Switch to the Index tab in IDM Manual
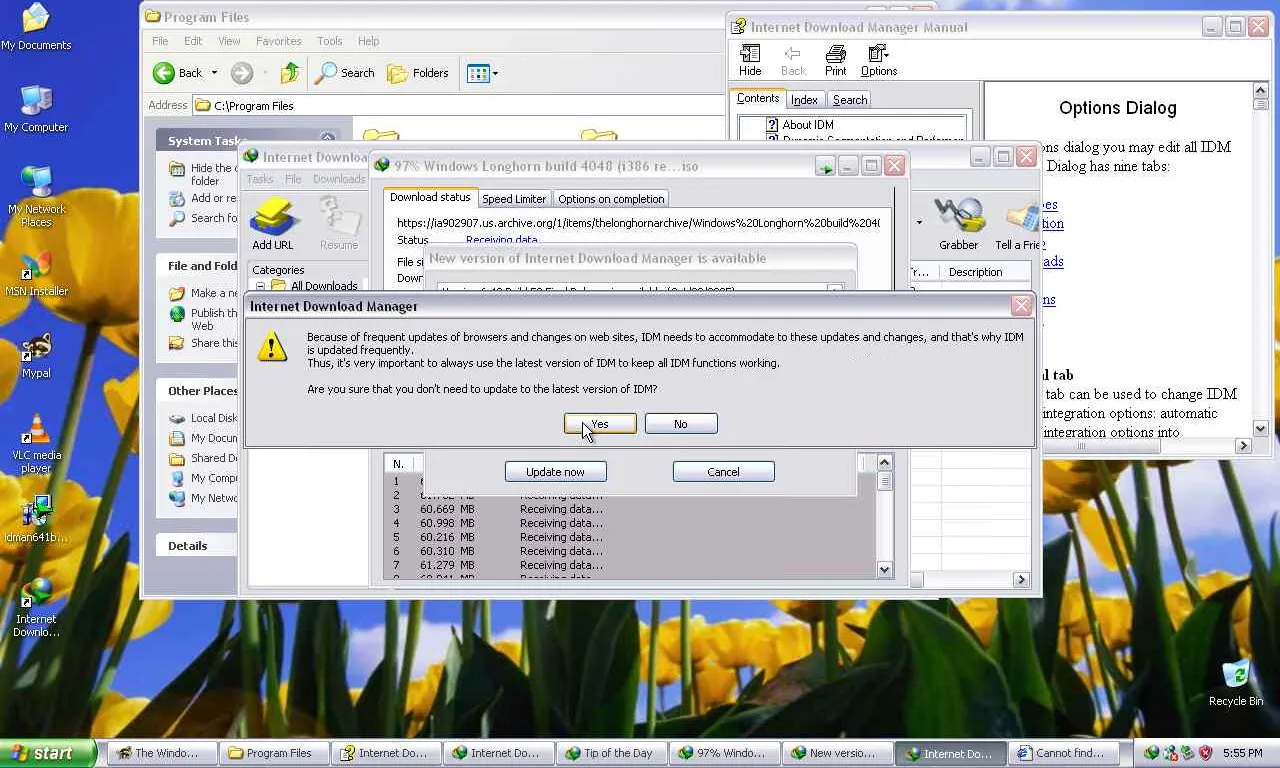 point(804,100)
